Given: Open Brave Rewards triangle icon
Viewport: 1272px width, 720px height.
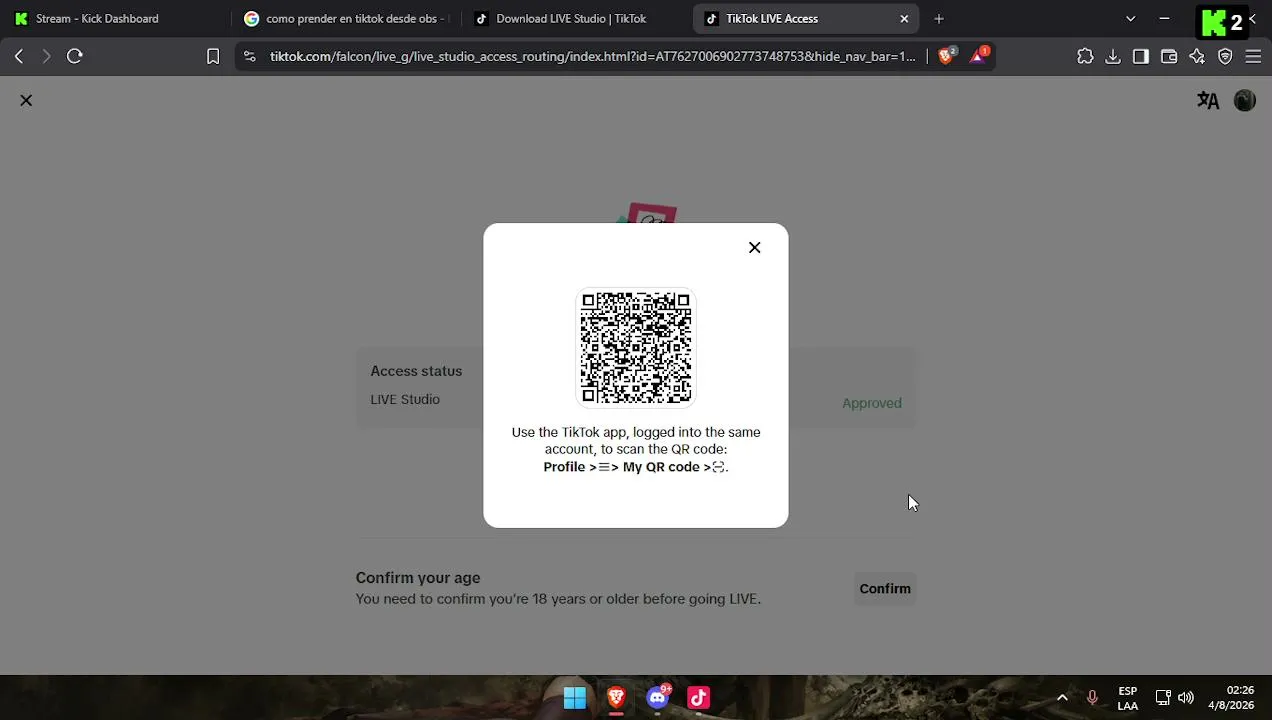Looking at the screenshot, I should (979, 56).
